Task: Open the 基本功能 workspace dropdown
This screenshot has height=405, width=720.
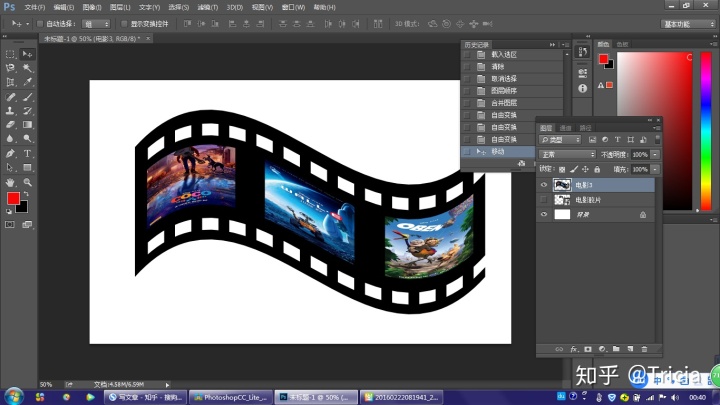Action: coord(688,24)
